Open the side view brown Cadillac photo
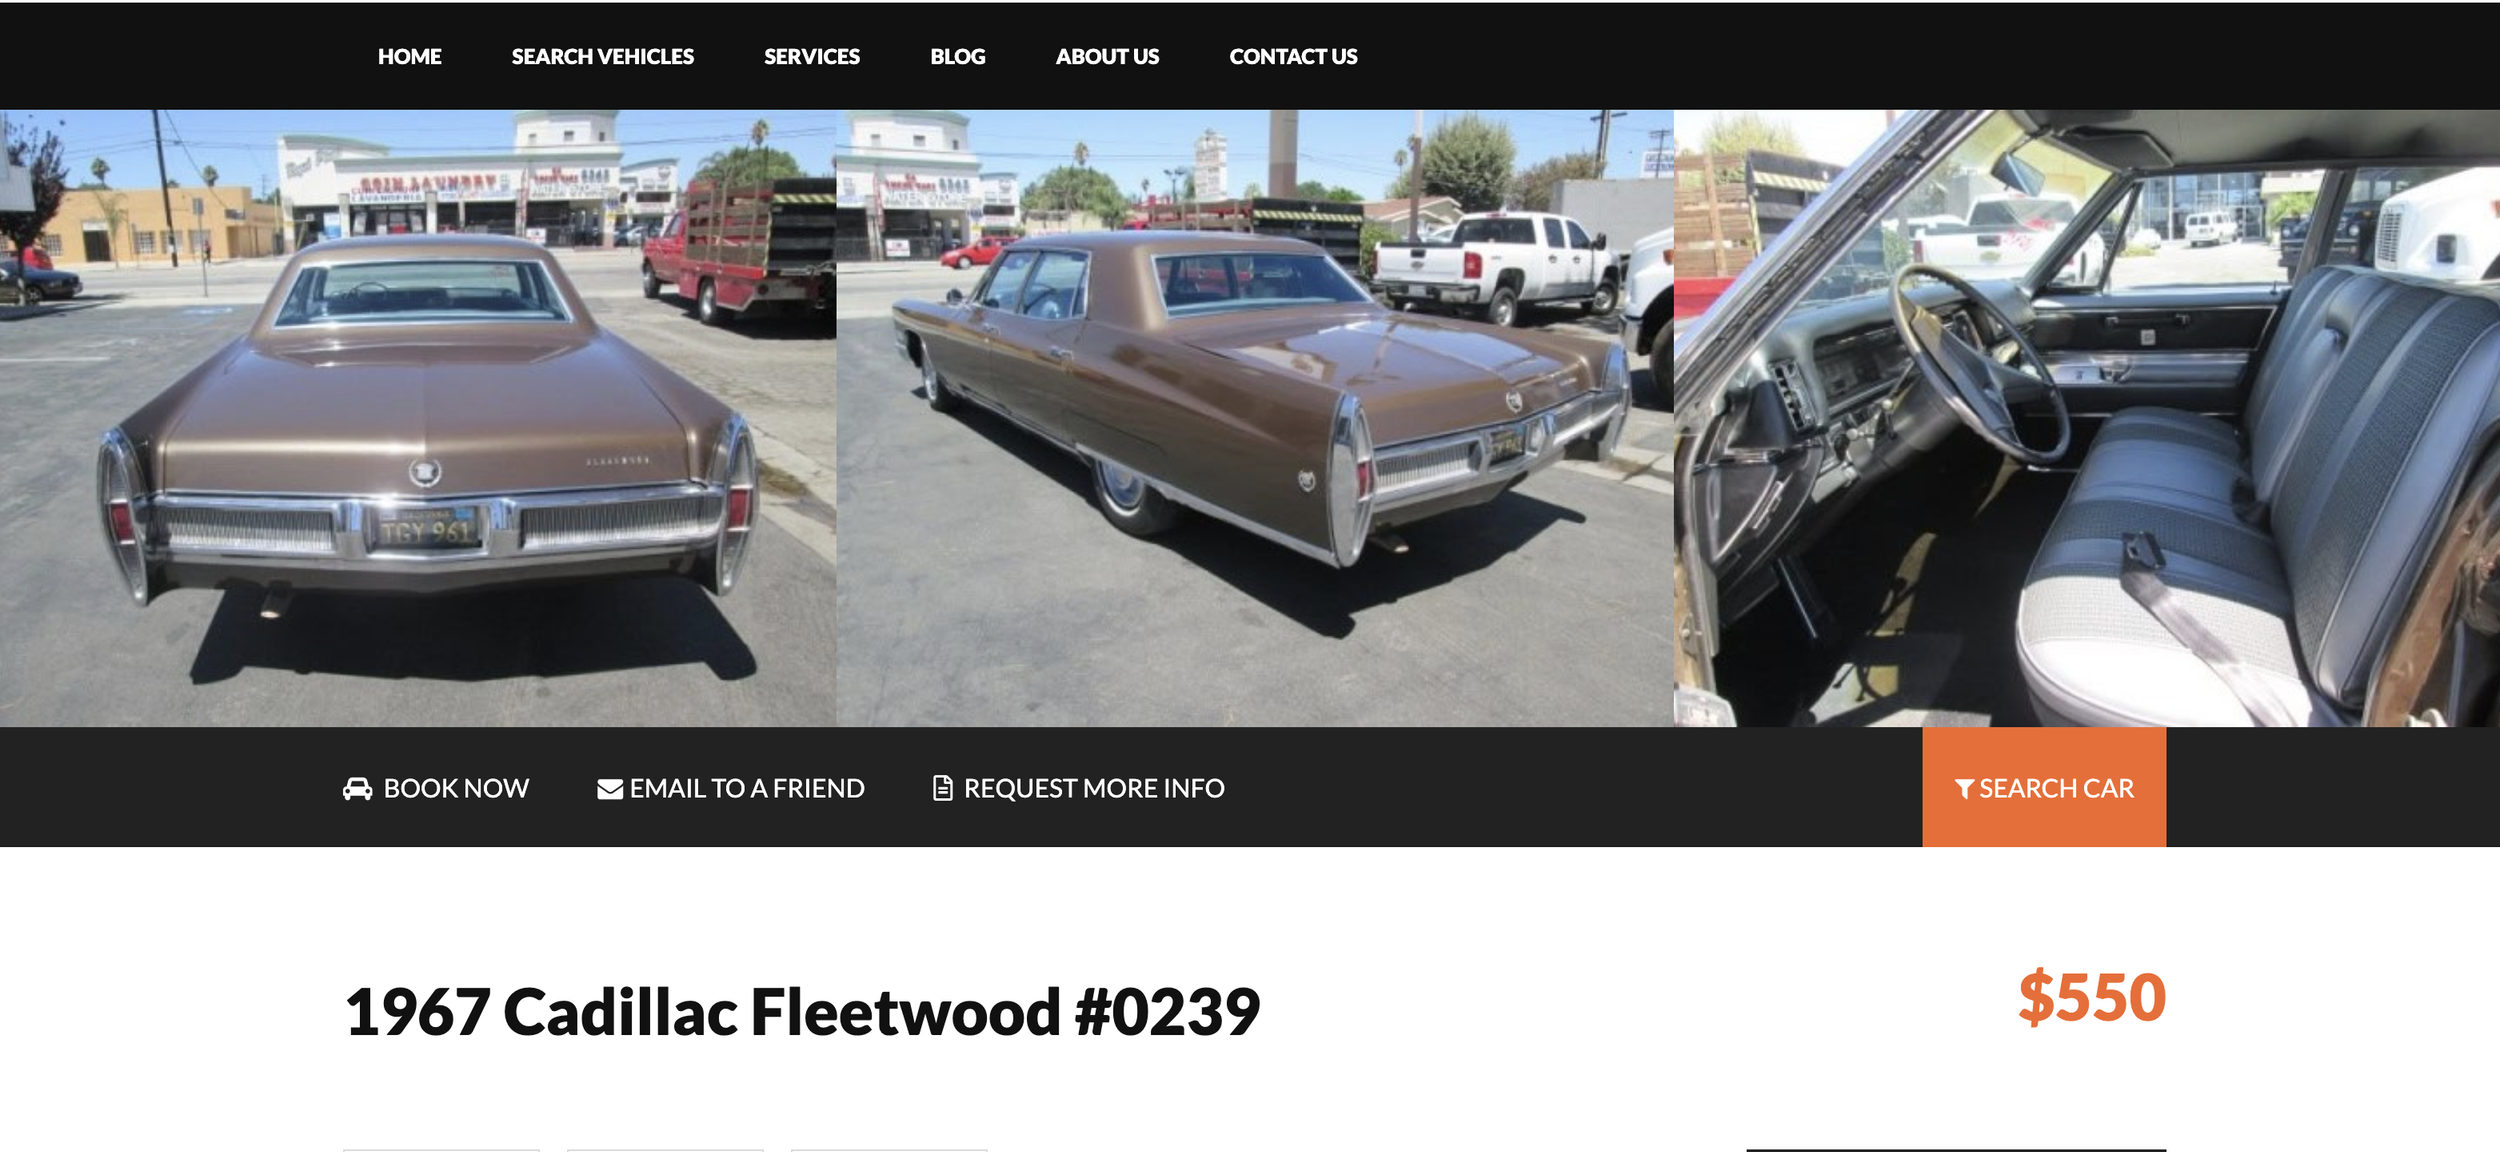2500x1152 pixels. point(1255,418)
